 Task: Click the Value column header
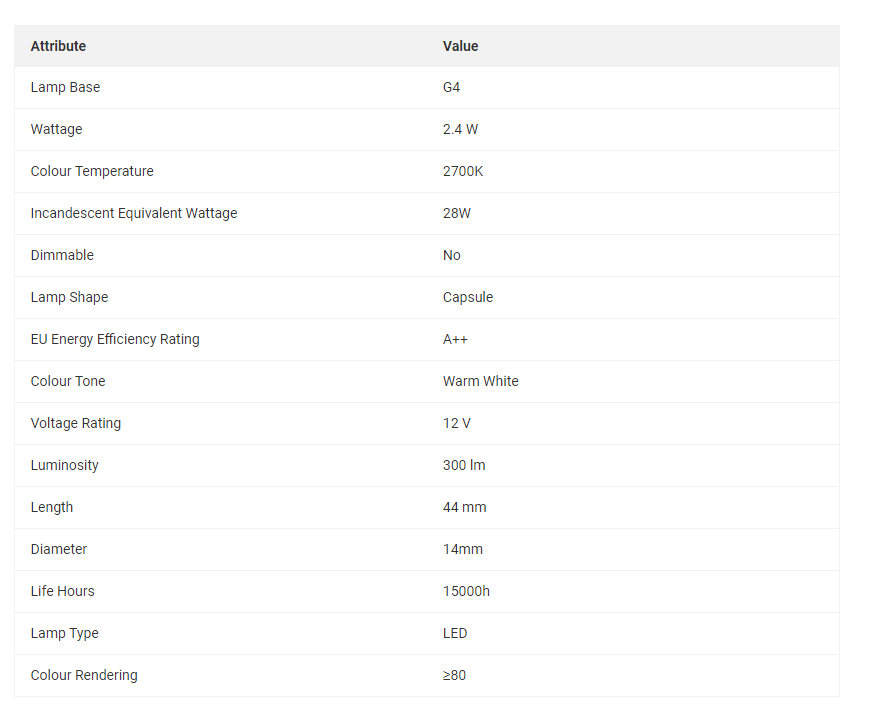coord(460,46)
